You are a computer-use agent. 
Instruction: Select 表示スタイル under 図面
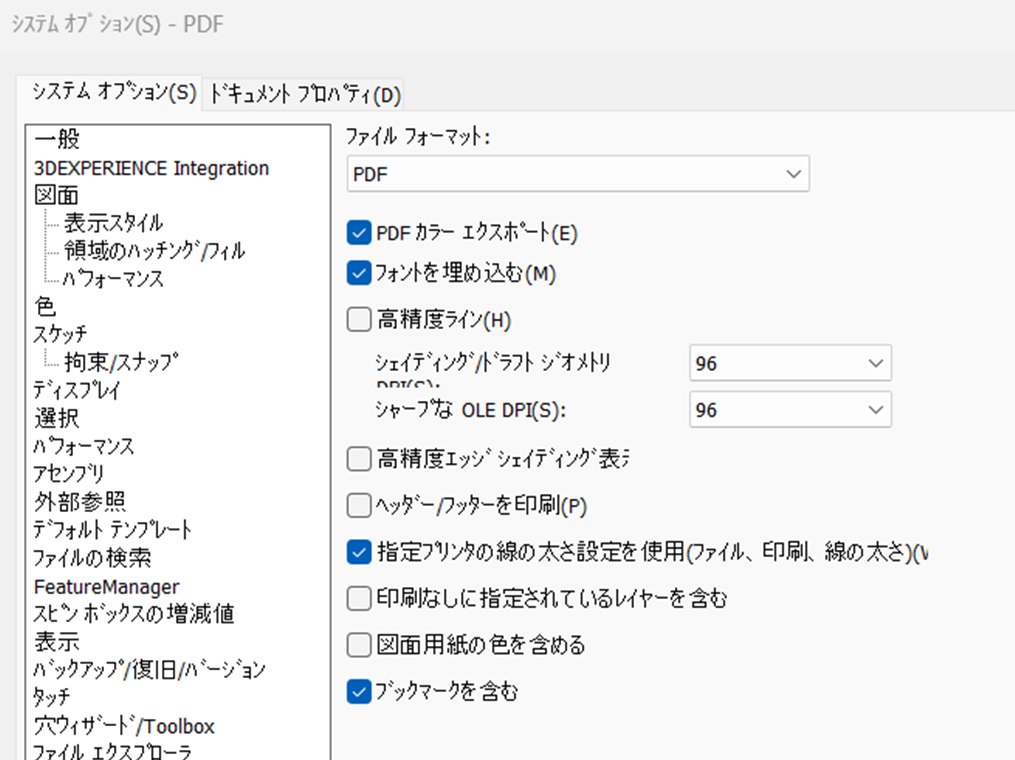click(113, 223)
